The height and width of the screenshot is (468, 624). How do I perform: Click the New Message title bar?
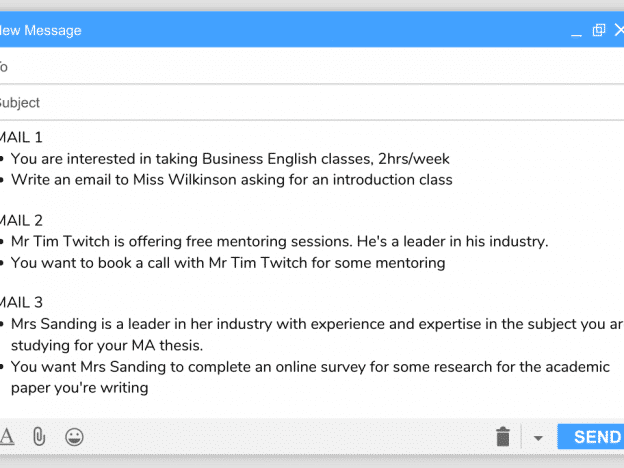coord(312,30)
